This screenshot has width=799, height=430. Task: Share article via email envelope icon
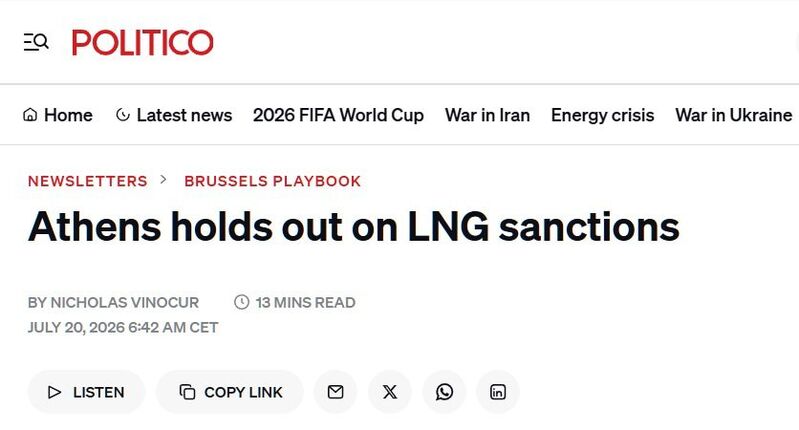335,392
